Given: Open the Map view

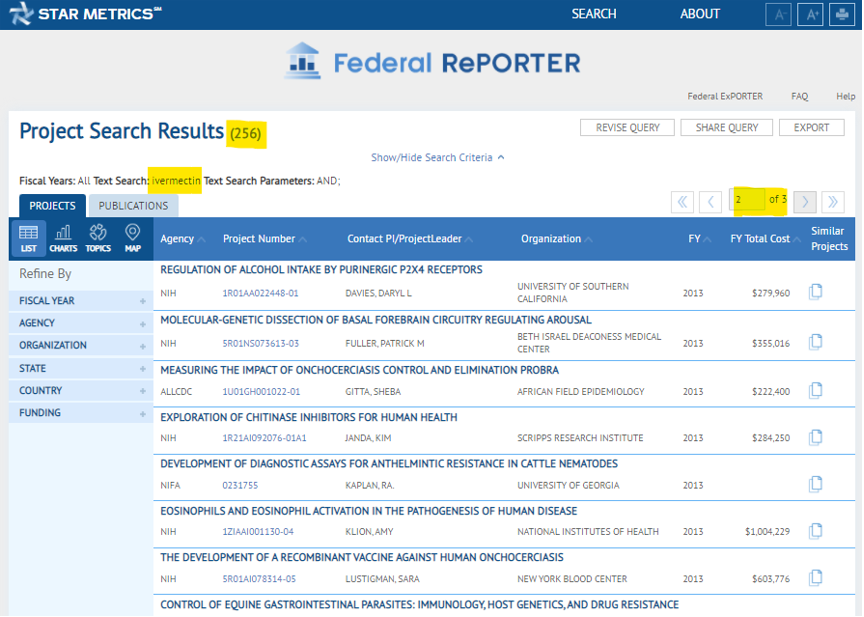Looking at the screenshot, I should (132, 239).
